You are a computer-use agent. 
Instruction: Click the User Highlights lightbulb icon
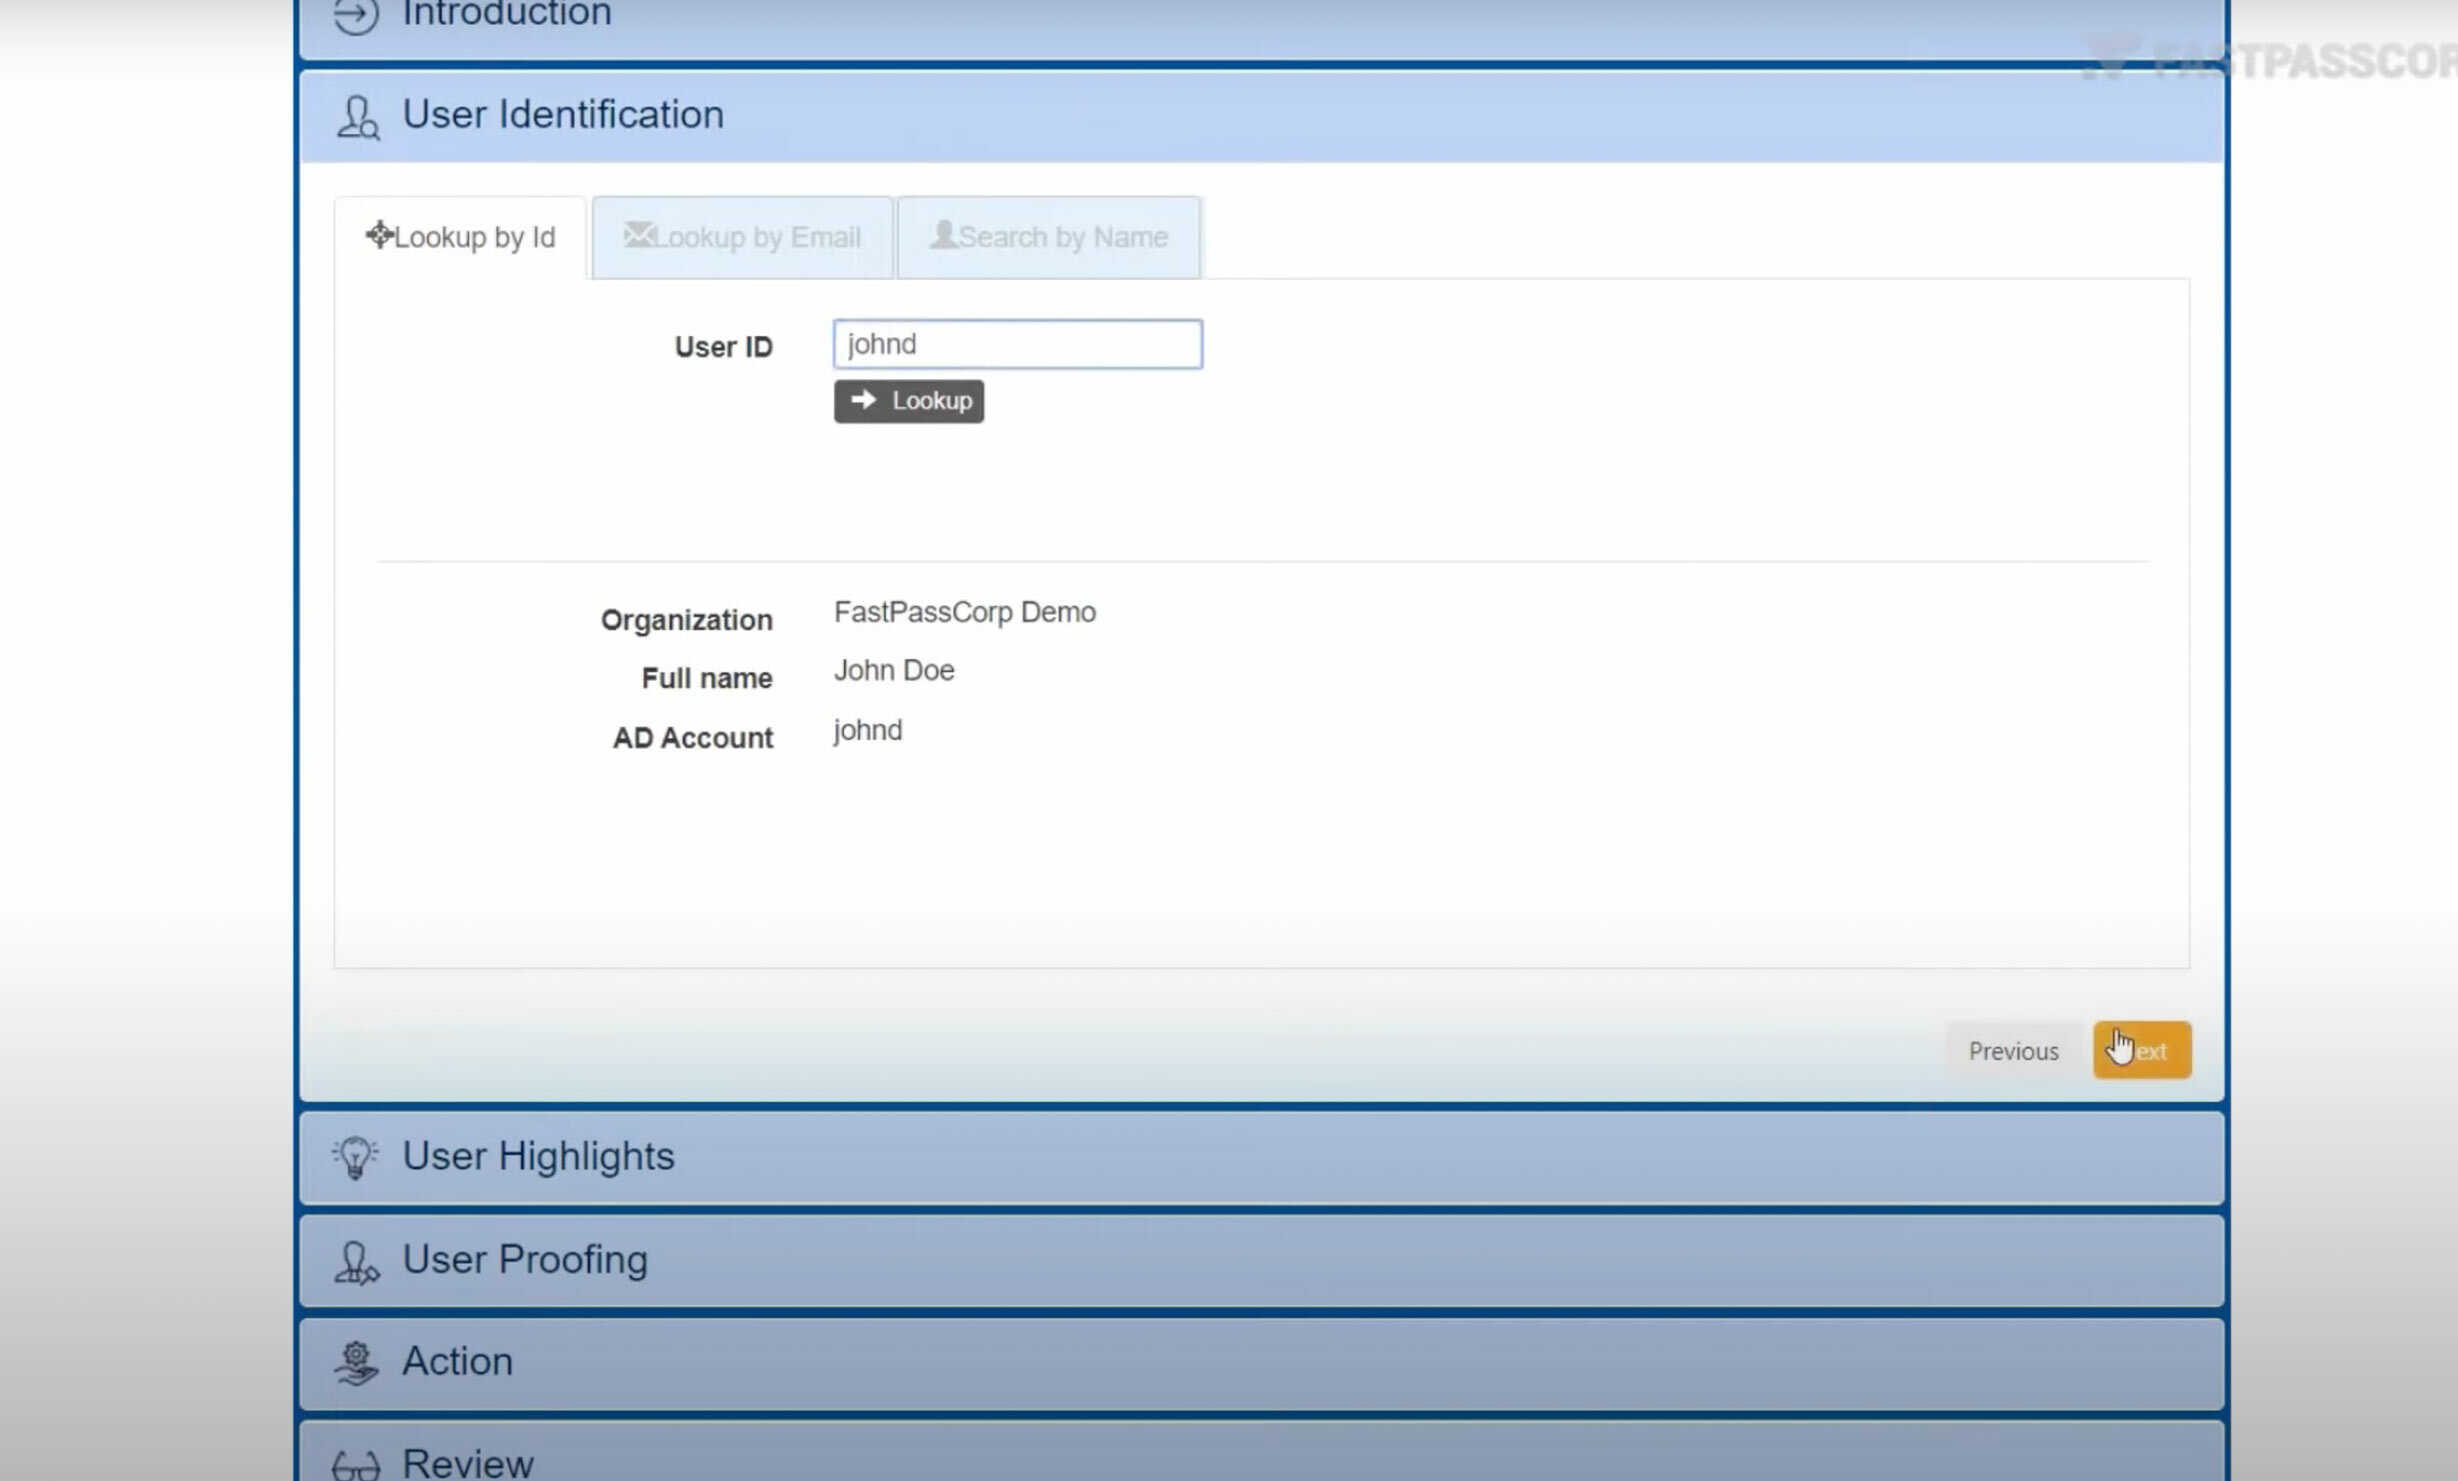tap(355, 1157)
